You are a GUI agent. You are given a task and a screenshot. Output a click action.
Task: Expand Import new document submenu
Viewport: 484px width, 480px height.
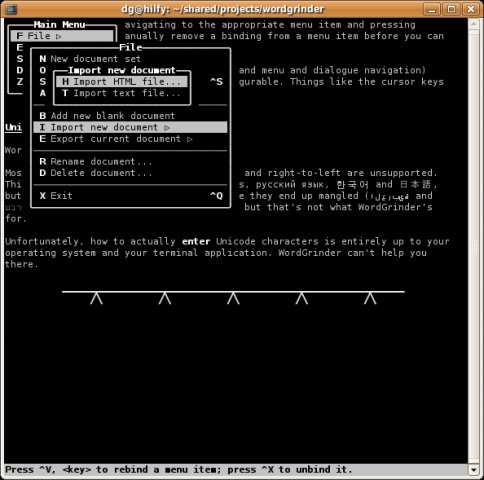tap(130, 127)
